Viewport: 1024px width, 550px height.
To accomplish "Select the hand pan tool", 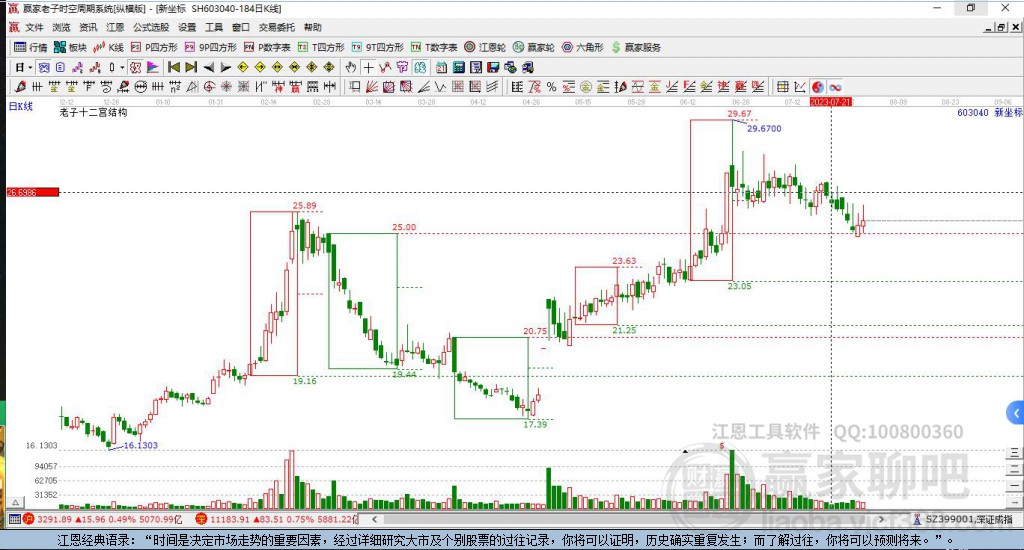I will point(351,67).
